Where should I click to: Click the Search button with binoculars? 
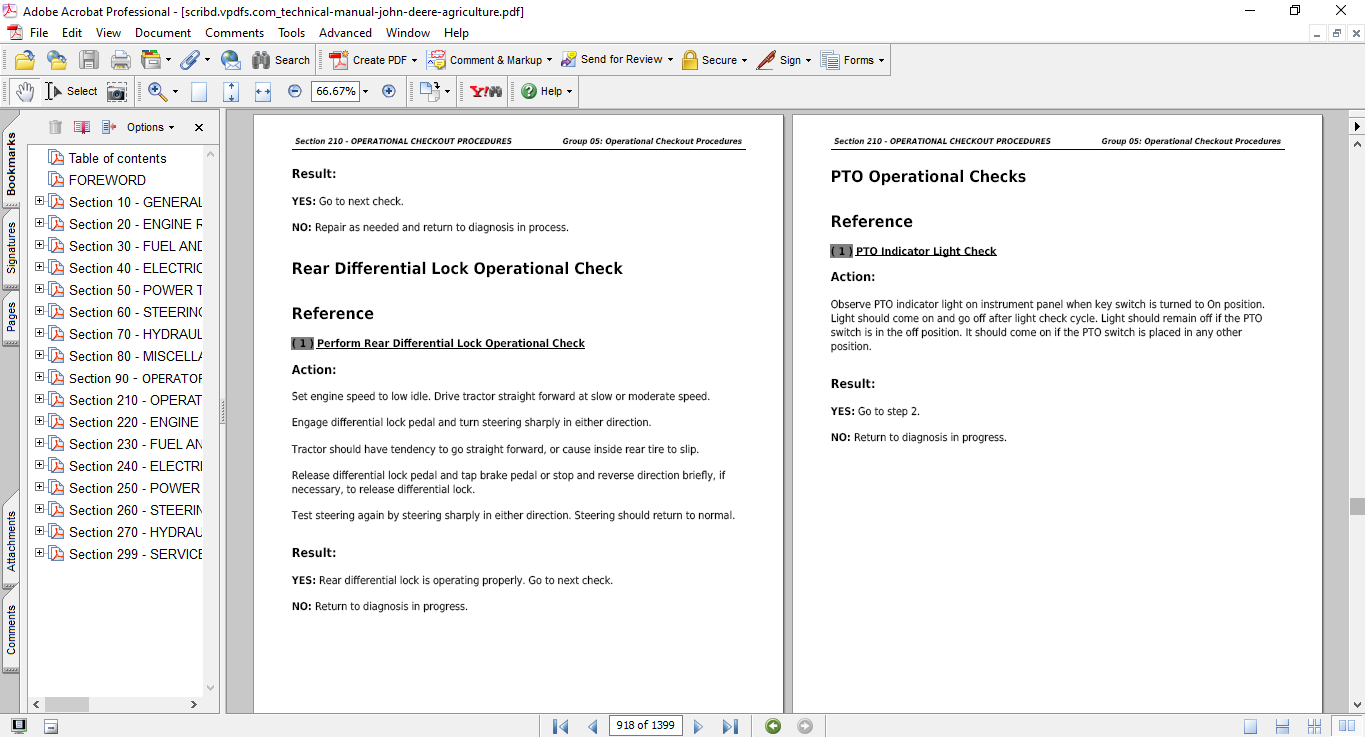click(281, 60)
